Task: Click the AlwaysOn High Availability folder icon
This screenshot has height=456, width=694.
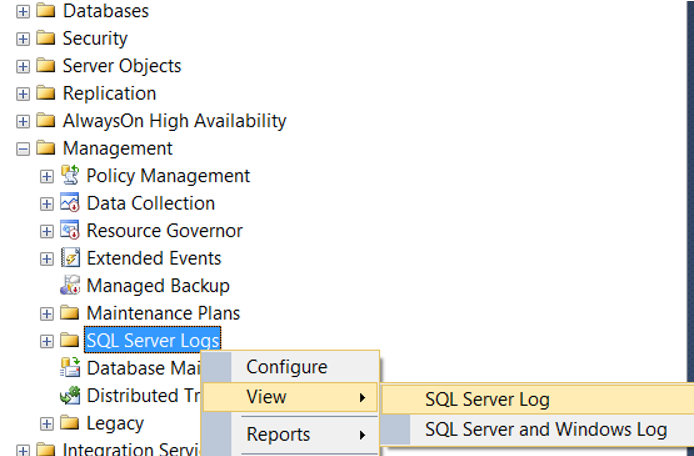Action: pyautogui.click(x=46, y=120)
